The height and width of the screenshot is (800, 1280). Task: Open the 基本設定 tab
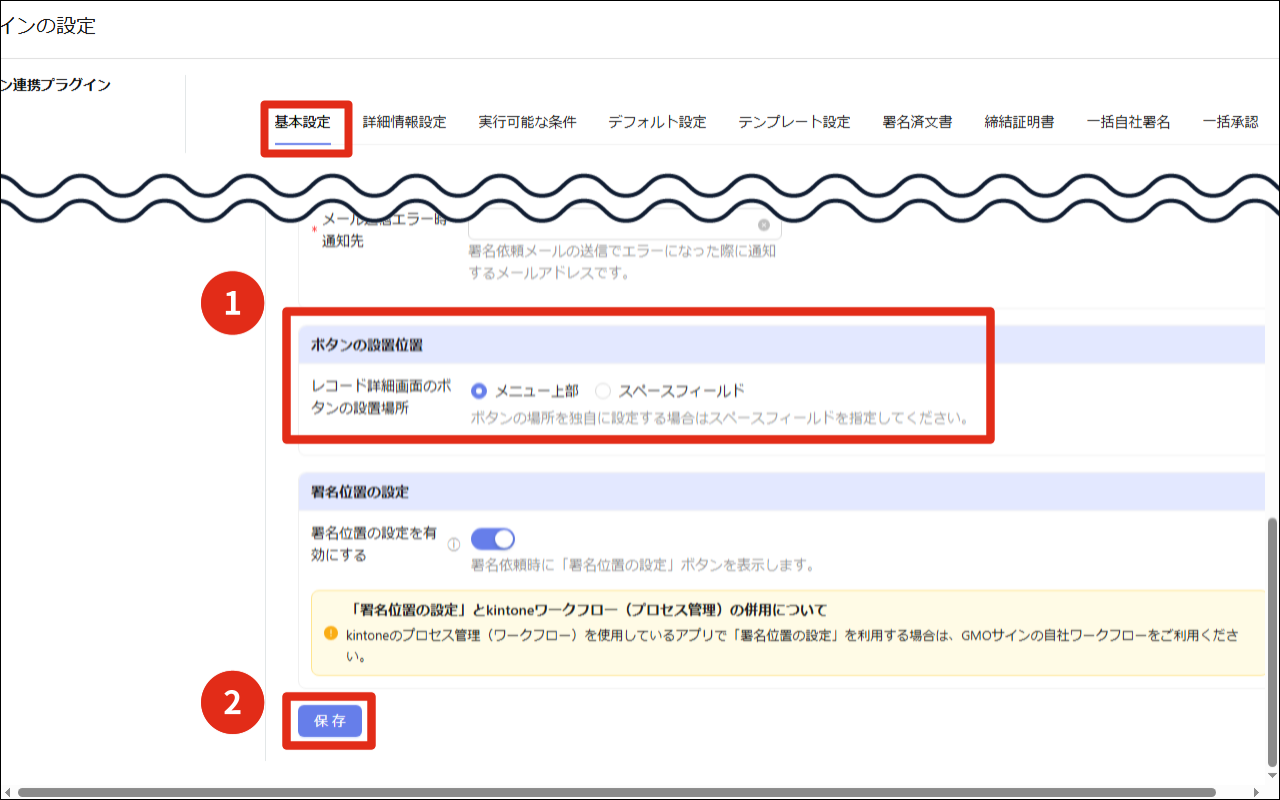pyautogui.click(x=303, y=122)
